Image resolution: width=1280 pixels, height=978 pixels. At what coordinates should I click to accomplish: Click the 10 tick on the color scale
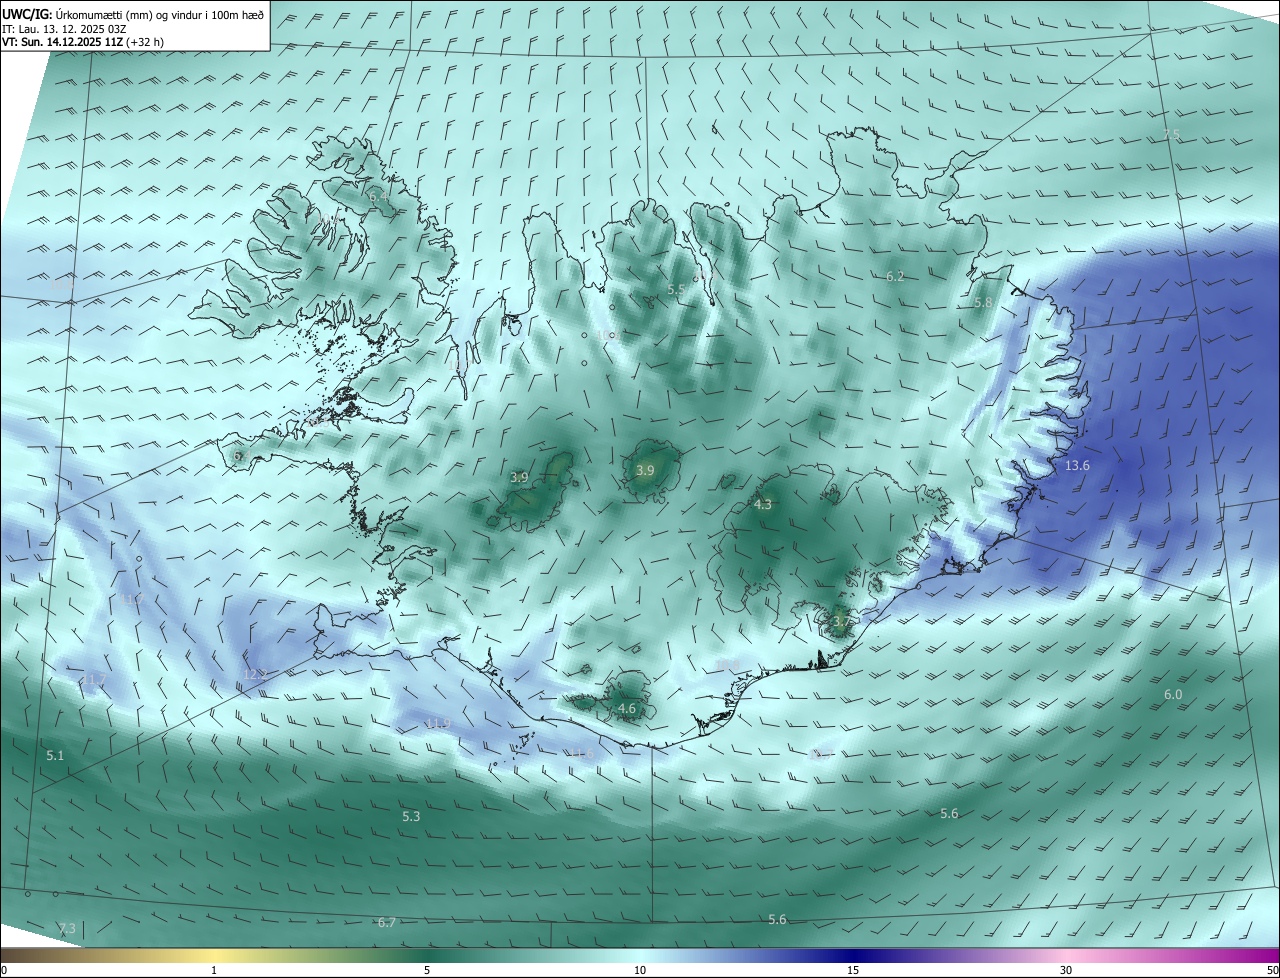[640, 971]
